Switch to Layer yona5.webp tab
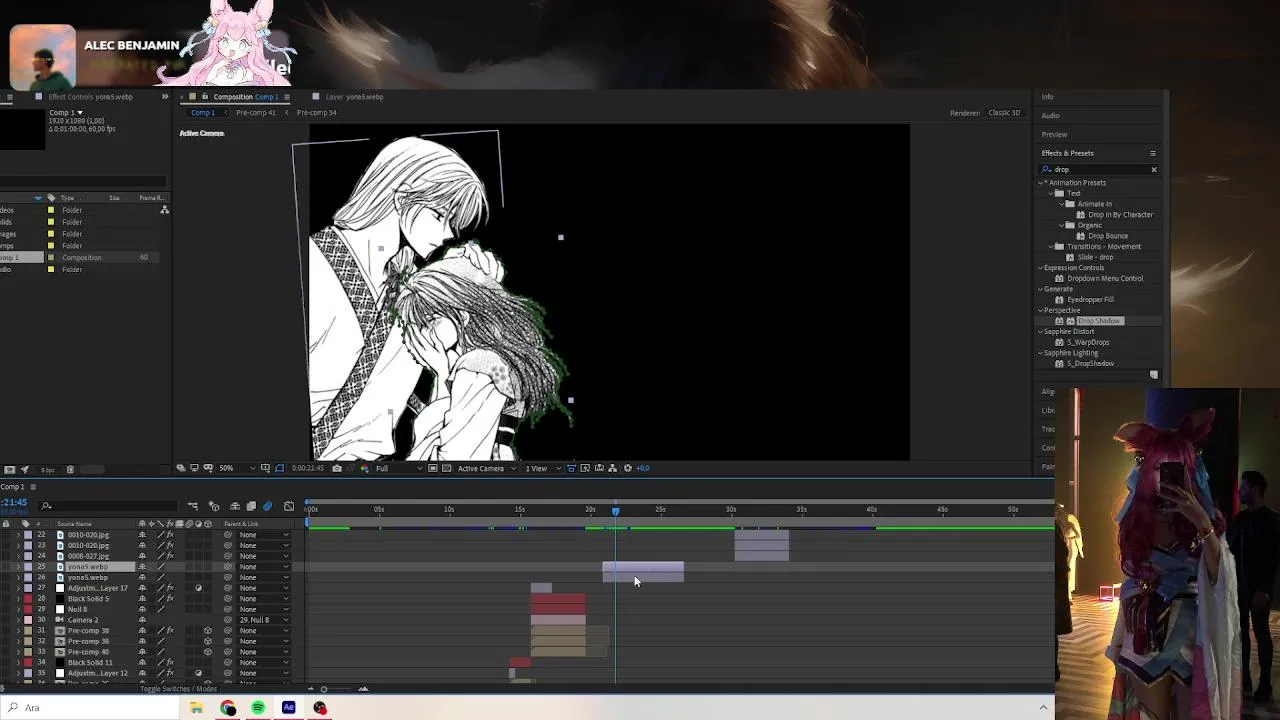The image size is (1280, 720). (x=354, y=97)
